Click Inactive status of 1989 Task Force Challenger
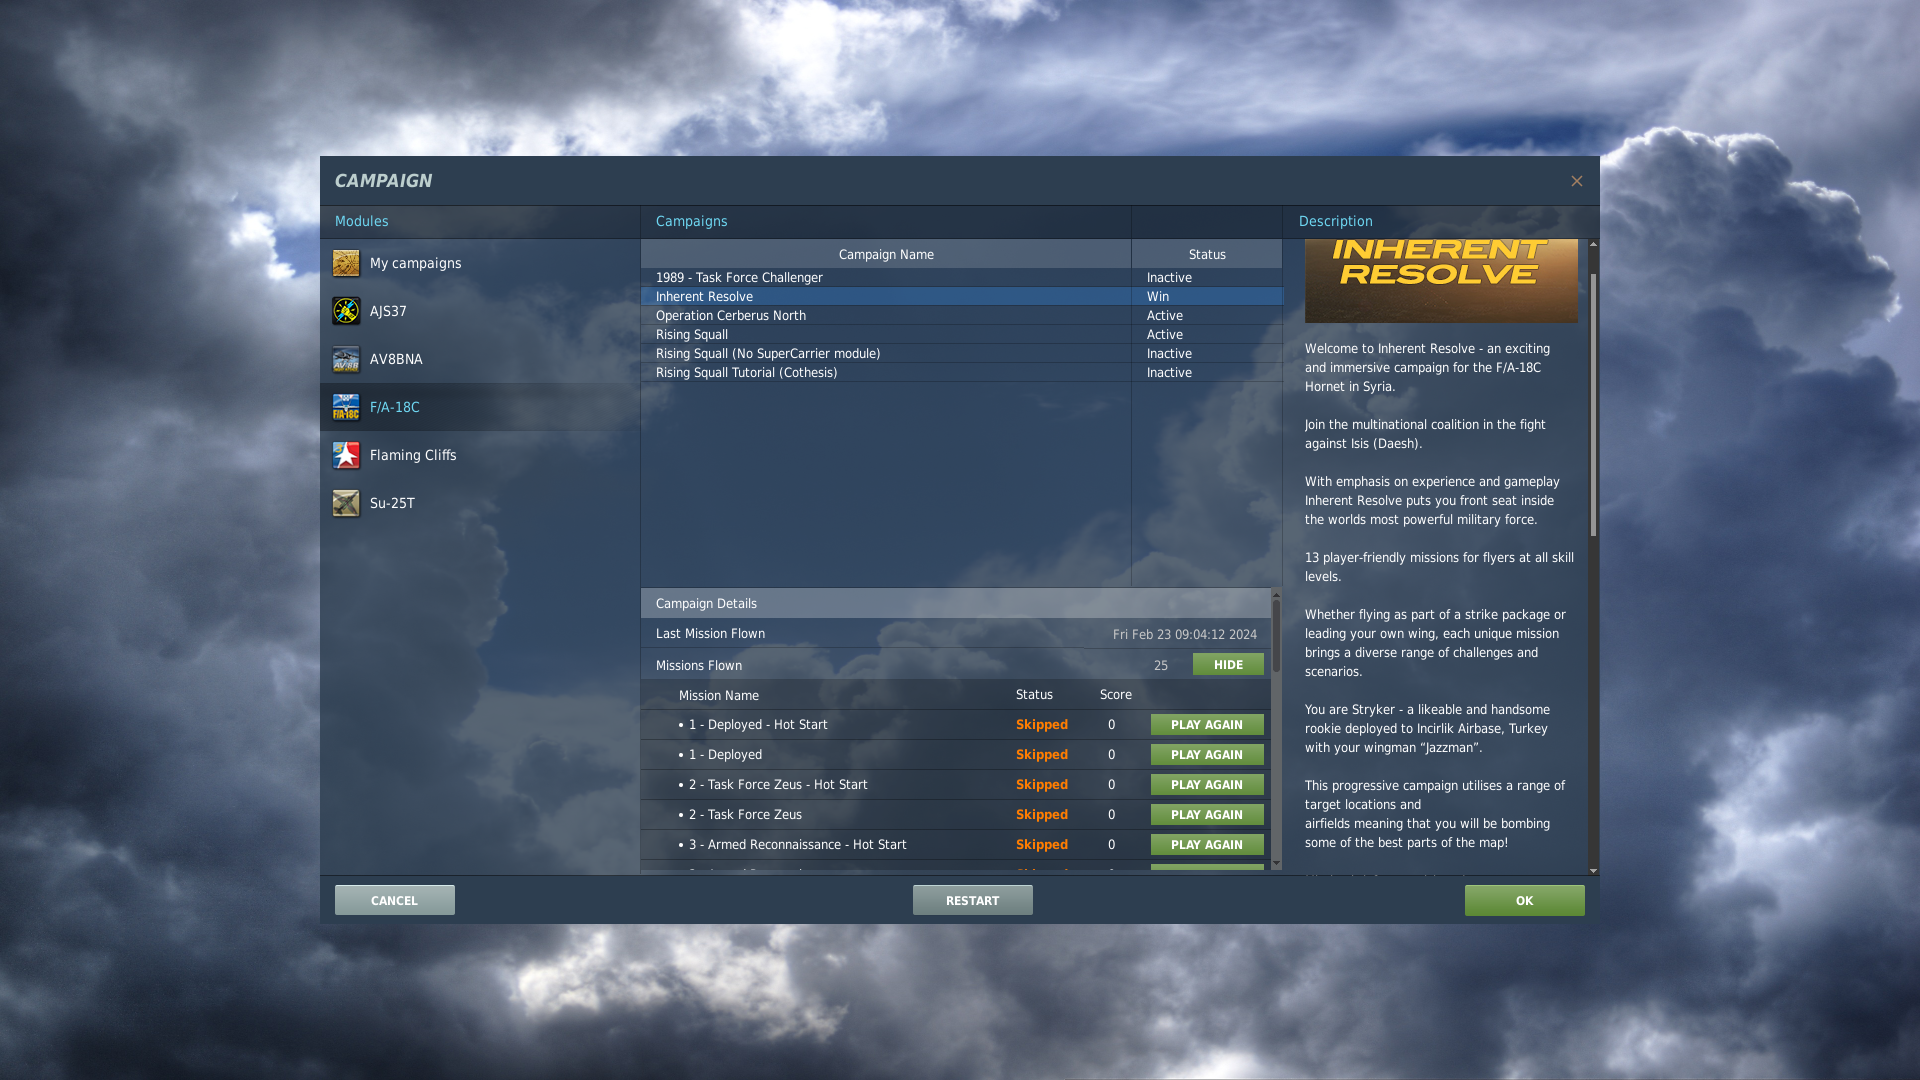Image resolution: width=1920 pixels, height=1080 pixels. click(1169, 278)
